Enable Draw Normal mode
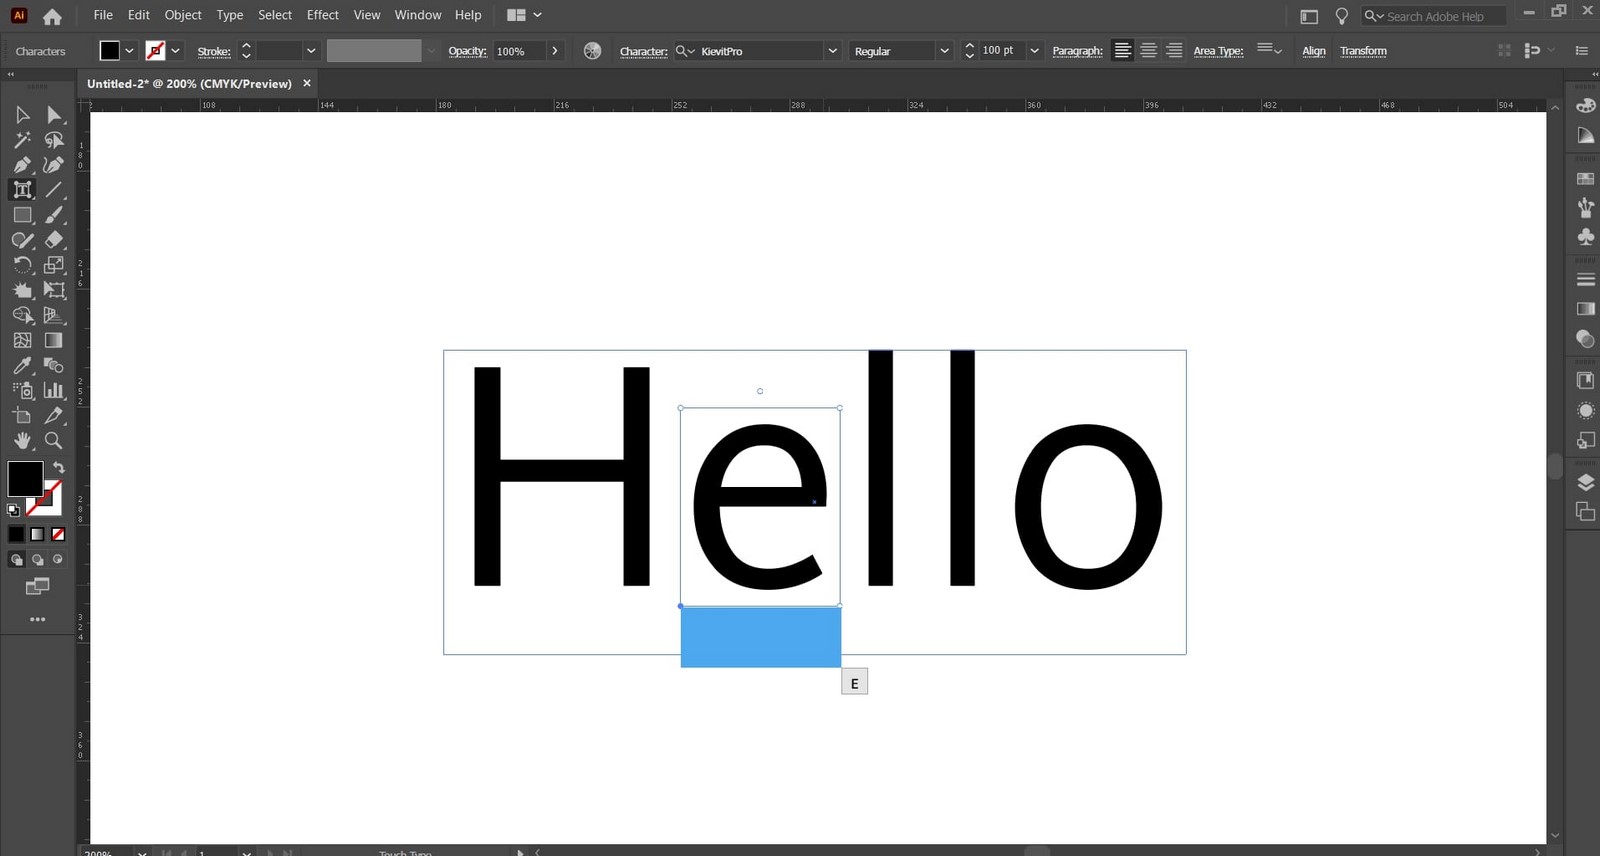The height and width of the screenshot is (856, 1600). point(16,560)
